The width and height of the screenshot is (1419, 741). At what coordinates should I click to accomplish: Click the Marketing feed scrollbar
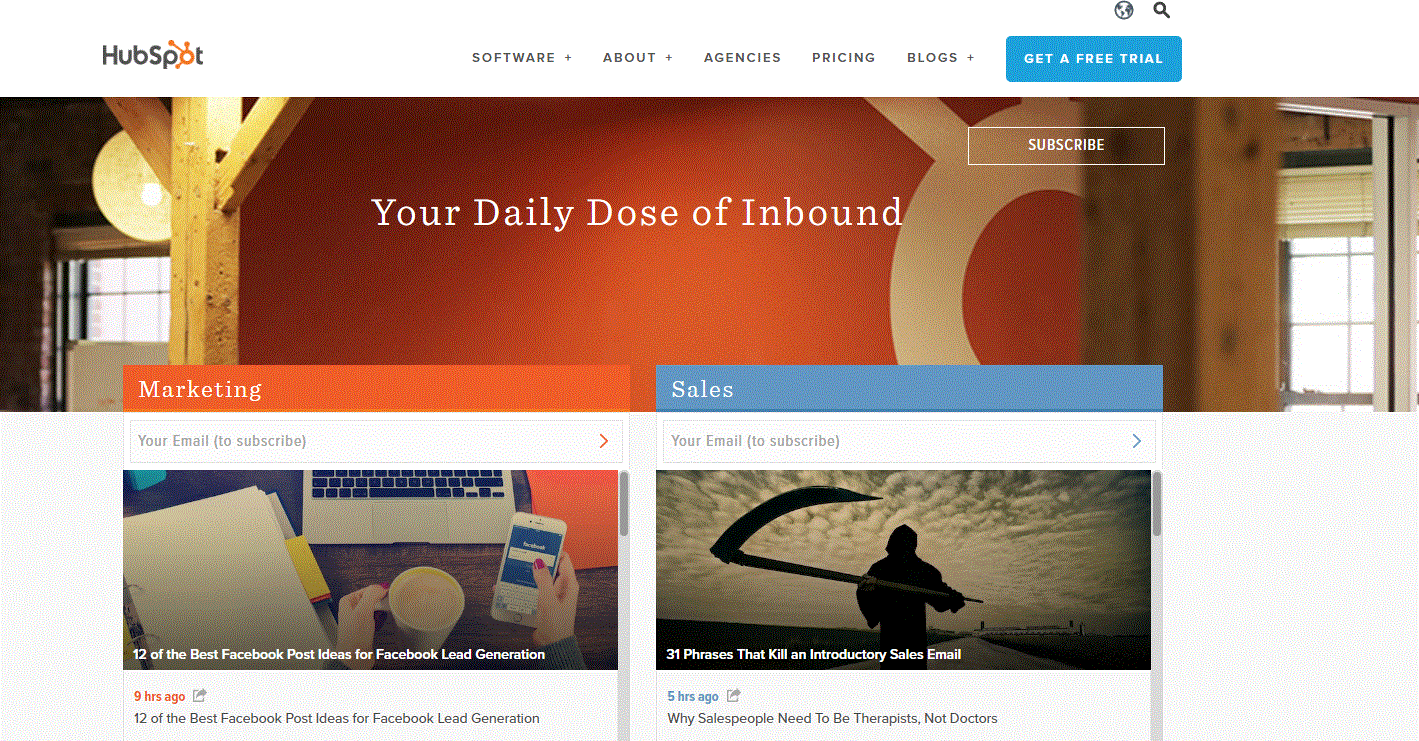coord(624,605)
